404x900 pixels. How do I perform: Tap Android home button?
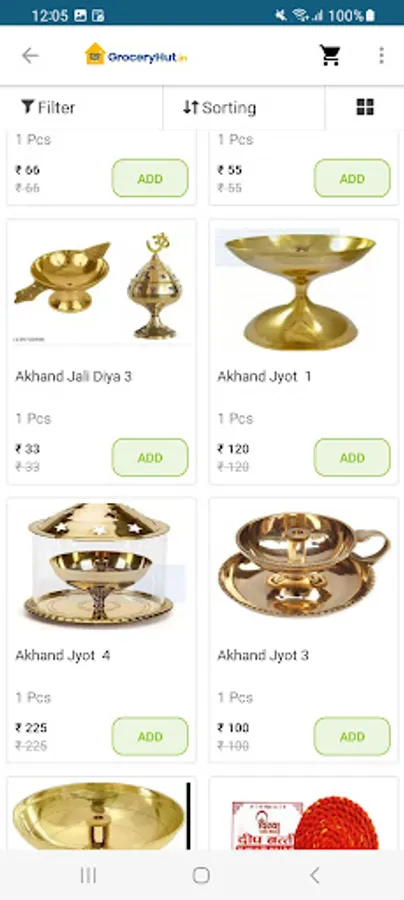(x=201, y=875)
